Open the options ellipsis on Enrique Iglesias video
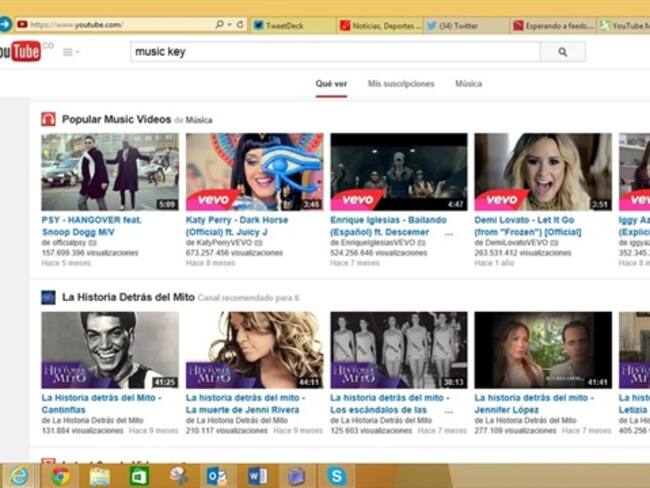This screenshot has height=488, width=650. click(x=449, y=234)
